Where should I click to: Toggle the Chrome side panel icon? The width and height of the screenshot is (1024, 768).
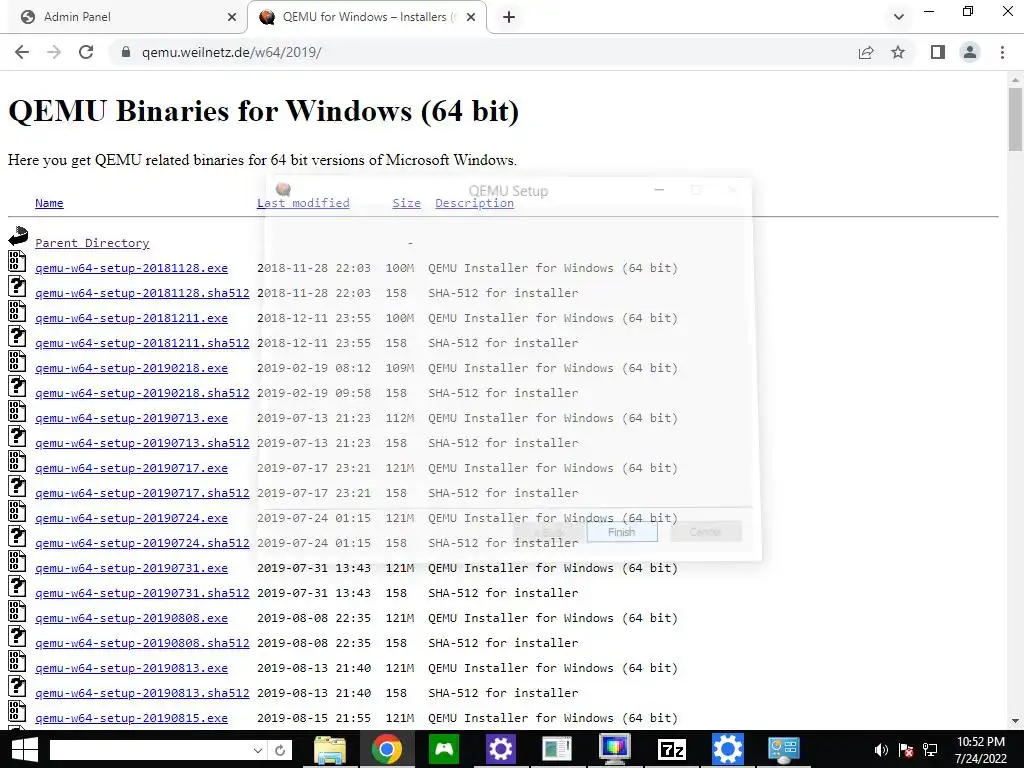tap(938, 52)
